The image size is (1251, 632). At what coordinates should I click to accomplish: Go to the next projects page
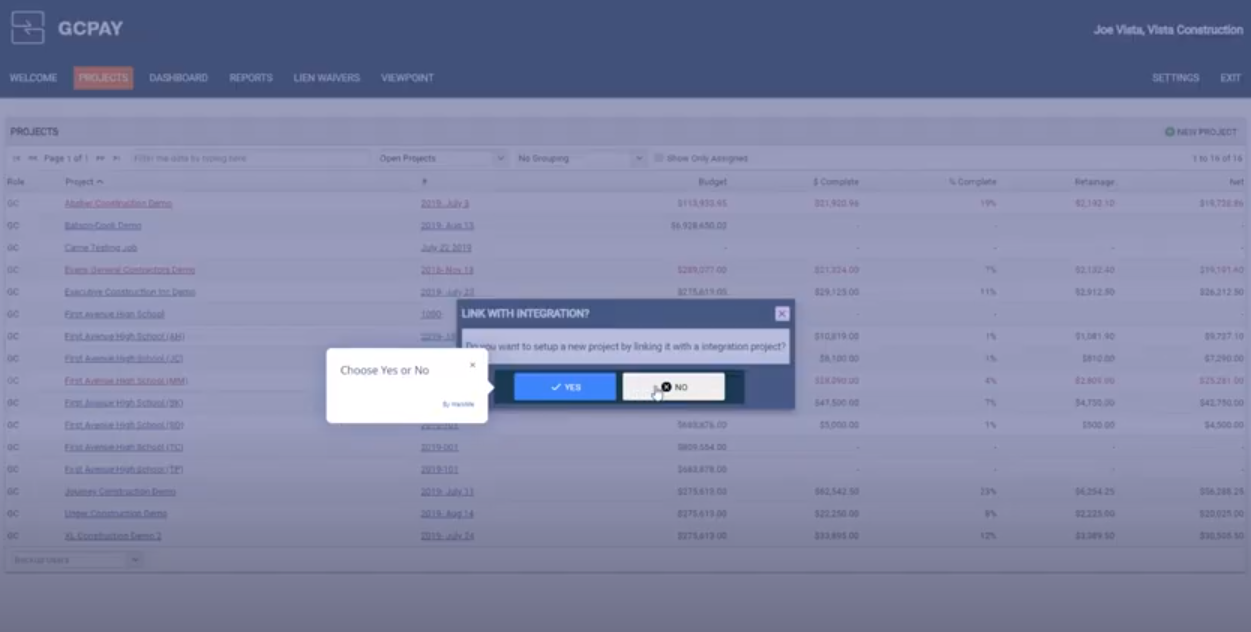pyautogui.click(x=100, y=158)
